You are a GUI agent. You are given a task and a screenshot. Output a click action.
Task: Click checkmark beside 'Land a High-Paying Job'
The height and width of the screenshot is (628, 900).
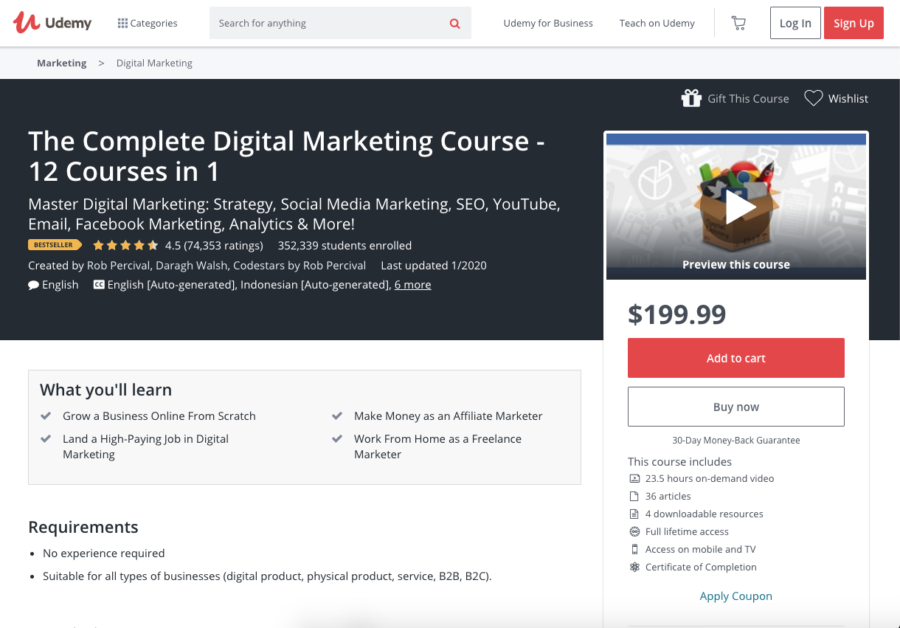(46, 439)
